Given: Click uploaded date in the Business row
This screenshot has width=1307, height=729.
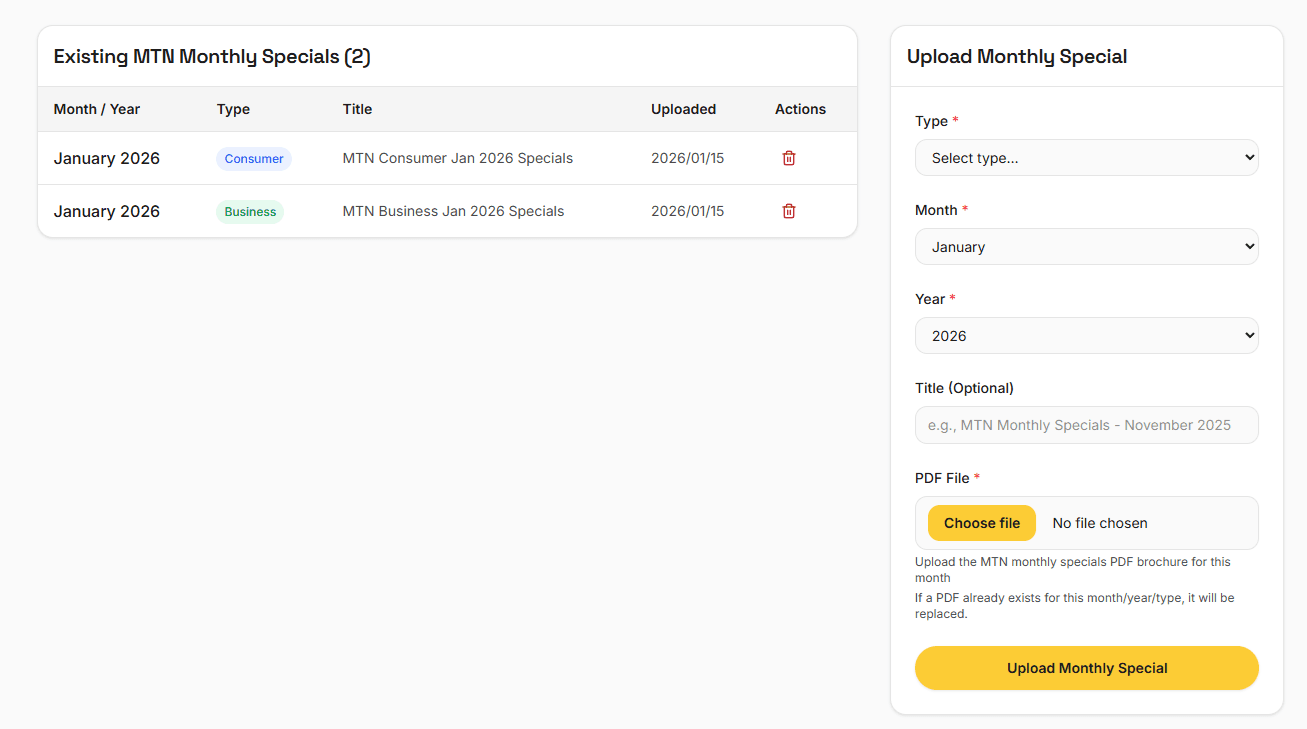Looking at the screenshot, I should click(x=687, y=211).
